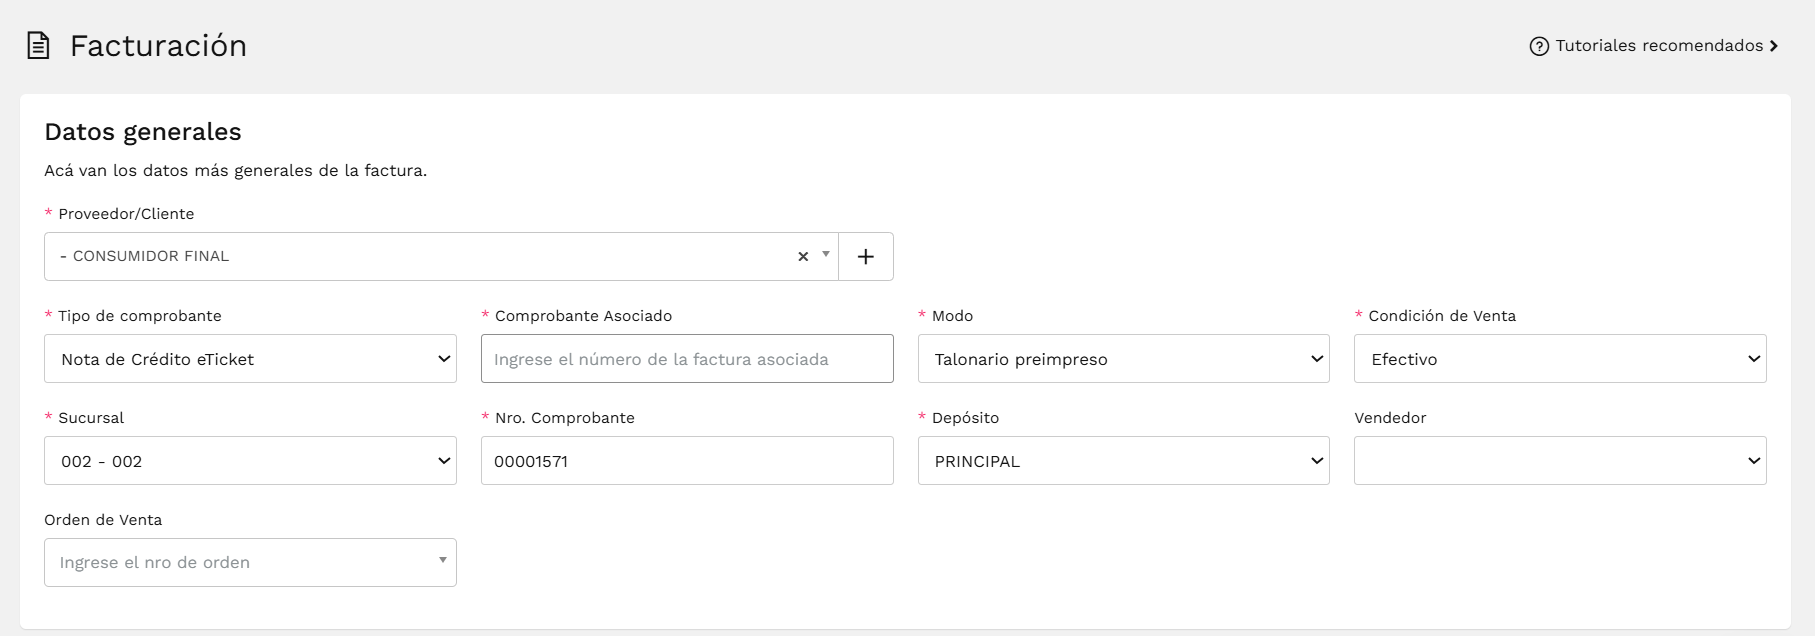
Task: Click the Depósito label
Action: pyautogui.click(x=965, y=418)
